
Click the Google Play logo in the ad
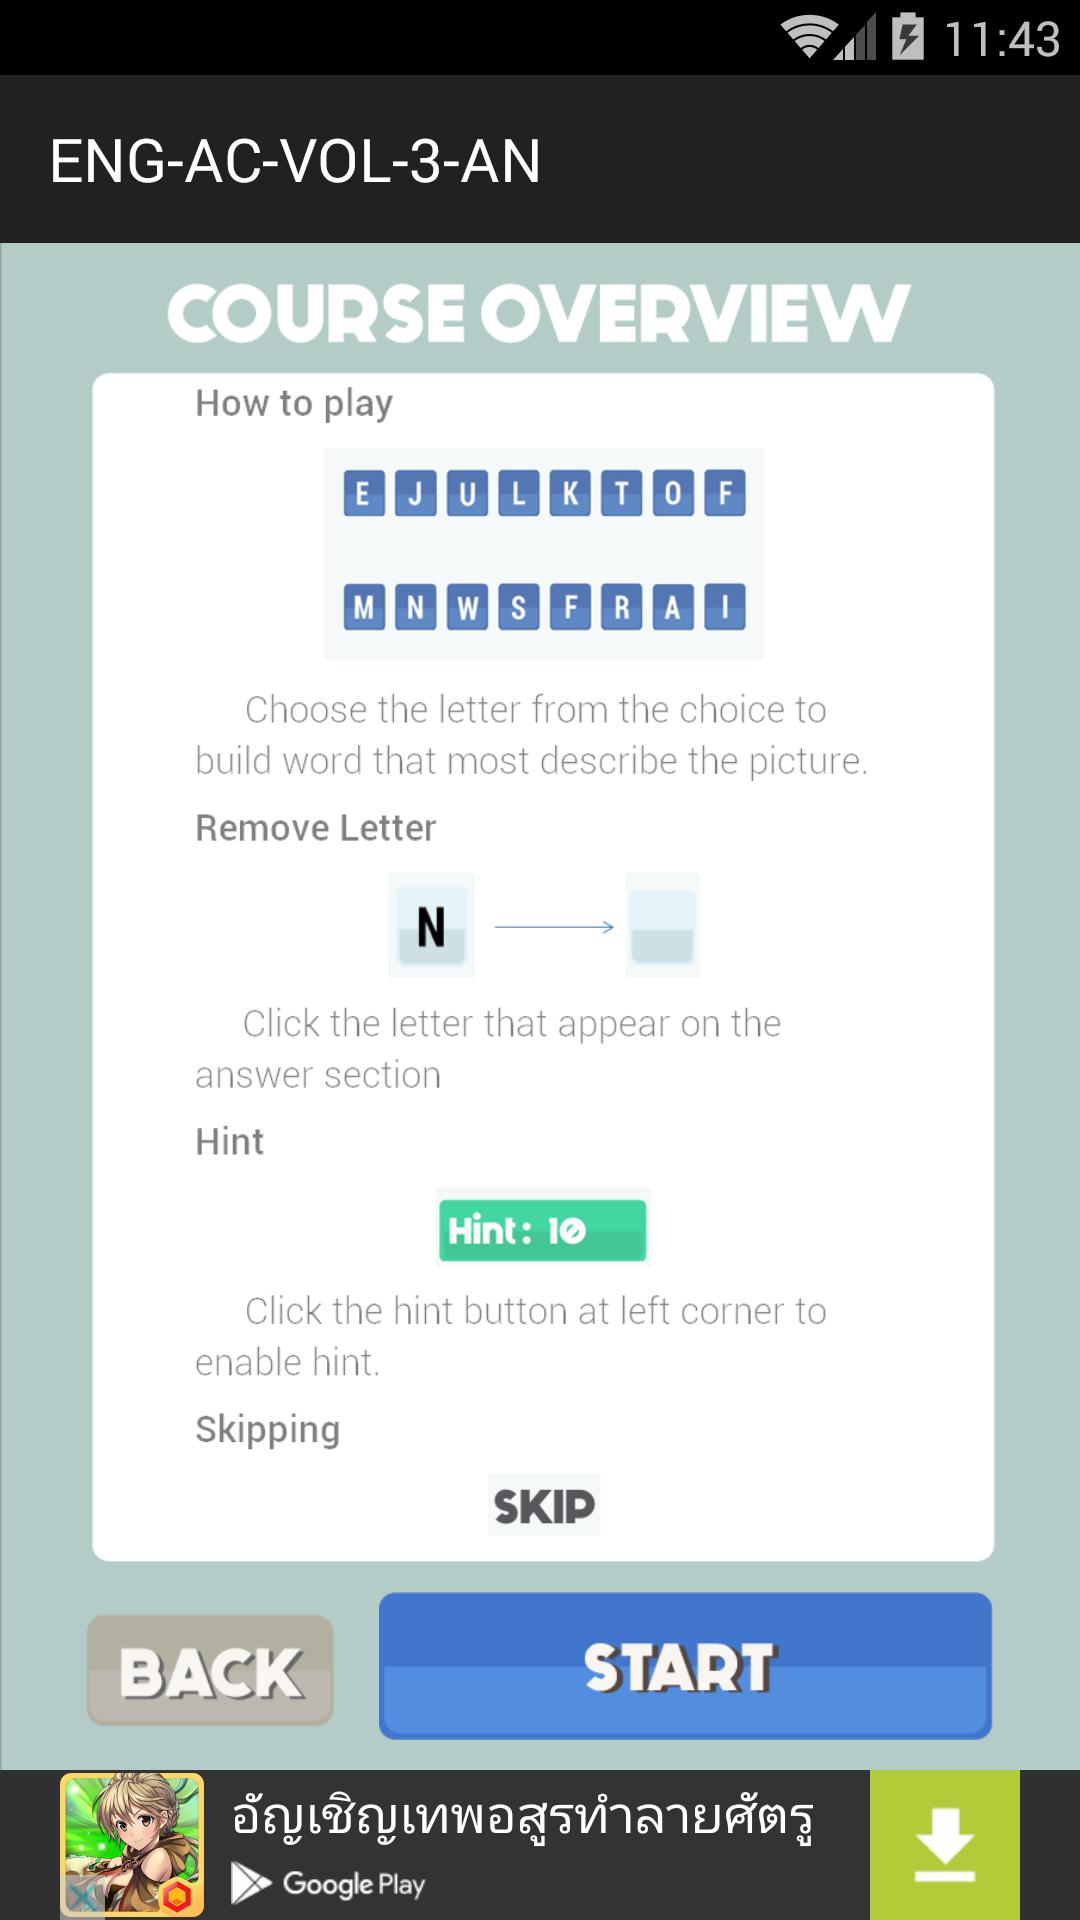(330, 1884)
